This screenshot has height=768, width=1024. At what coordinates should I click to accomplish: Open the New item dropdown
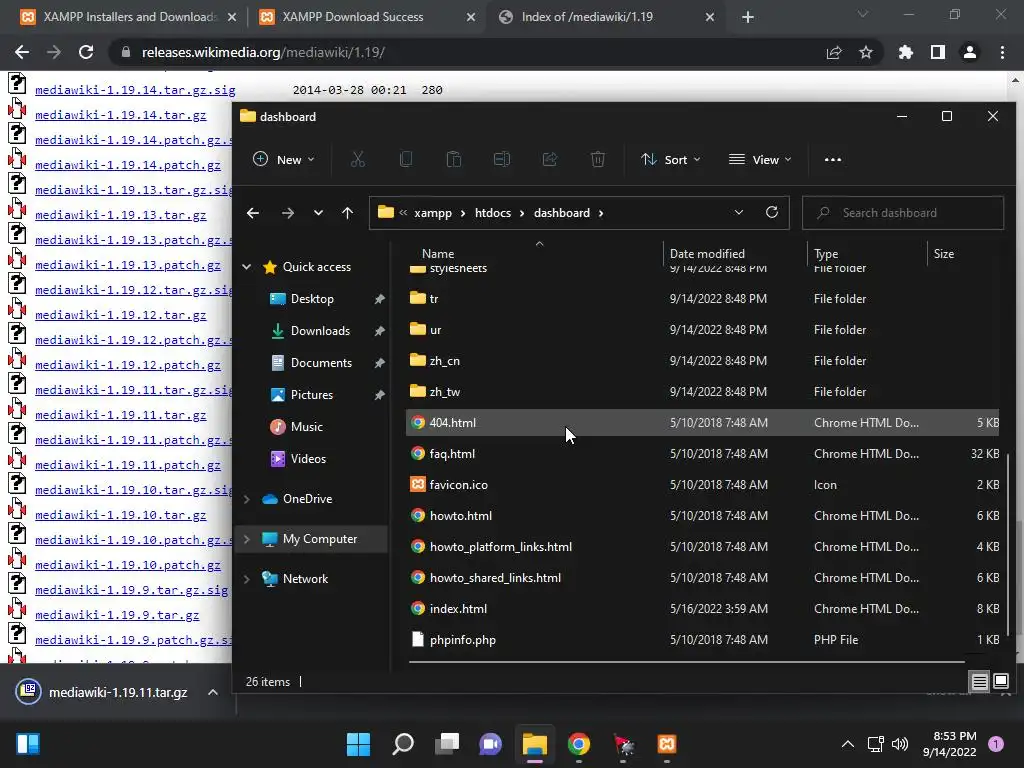coord(284,159)
